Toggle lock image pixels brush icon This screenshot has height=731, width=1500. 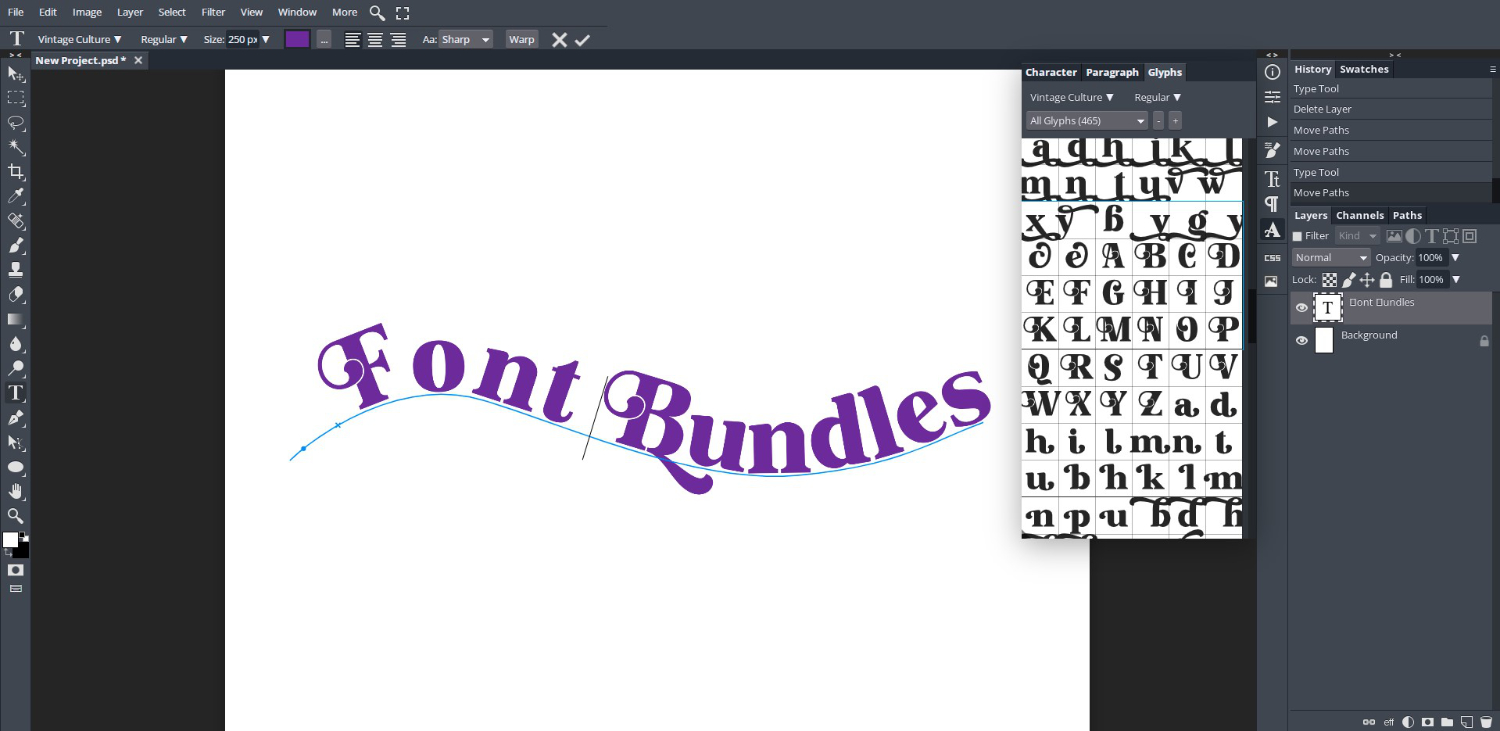[1348, 280]
